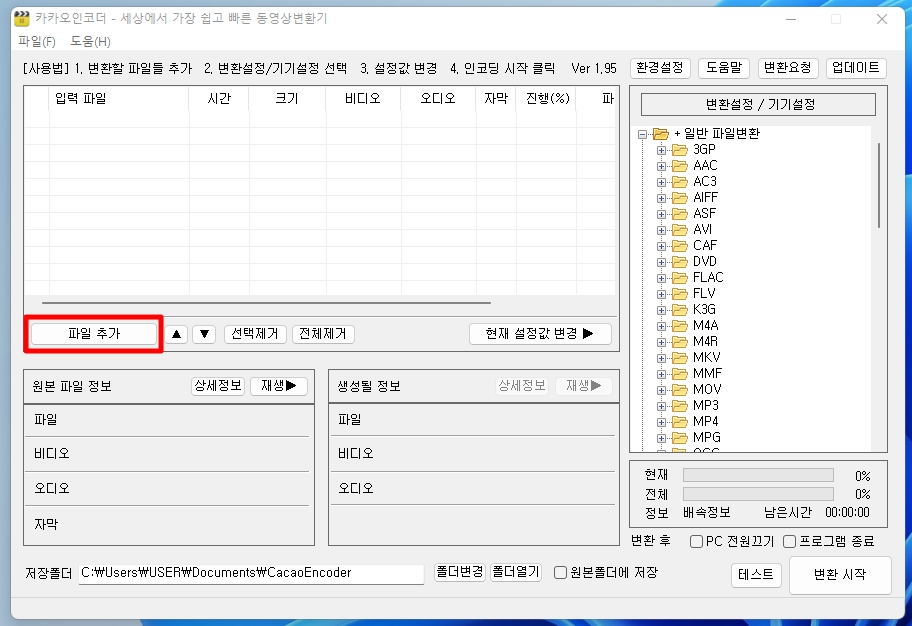912x626 pixels.
Task: Expand the ASF folder node
Action: tap(661, 214)
